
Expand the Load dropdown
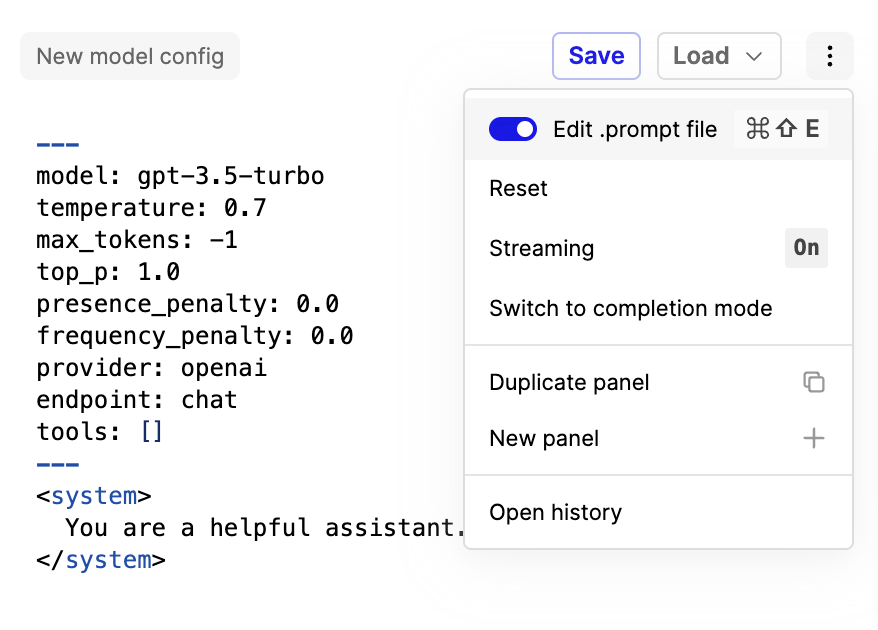[719, 56]
